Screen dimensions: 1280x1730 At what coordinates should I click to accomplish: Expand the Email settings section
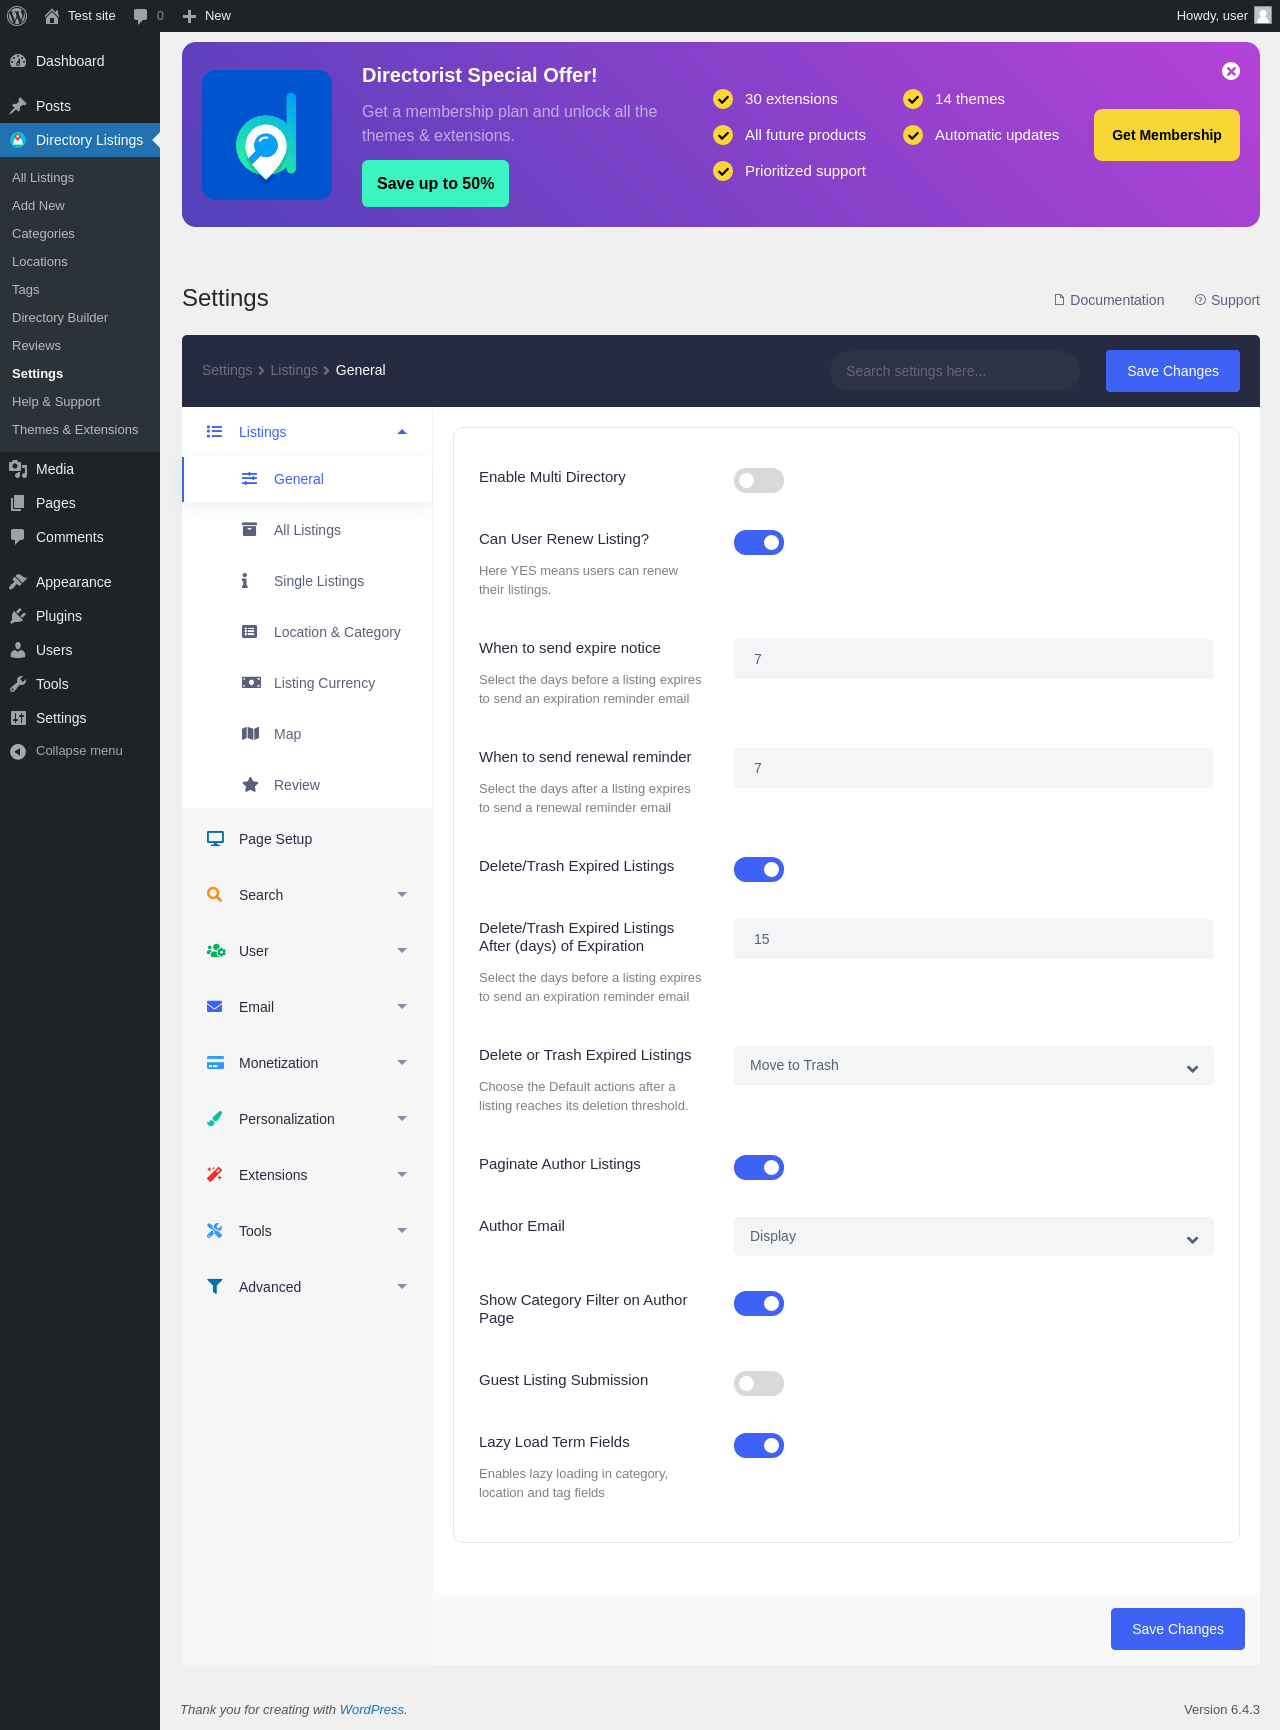pyautogui.click(x=402, y=1007)
